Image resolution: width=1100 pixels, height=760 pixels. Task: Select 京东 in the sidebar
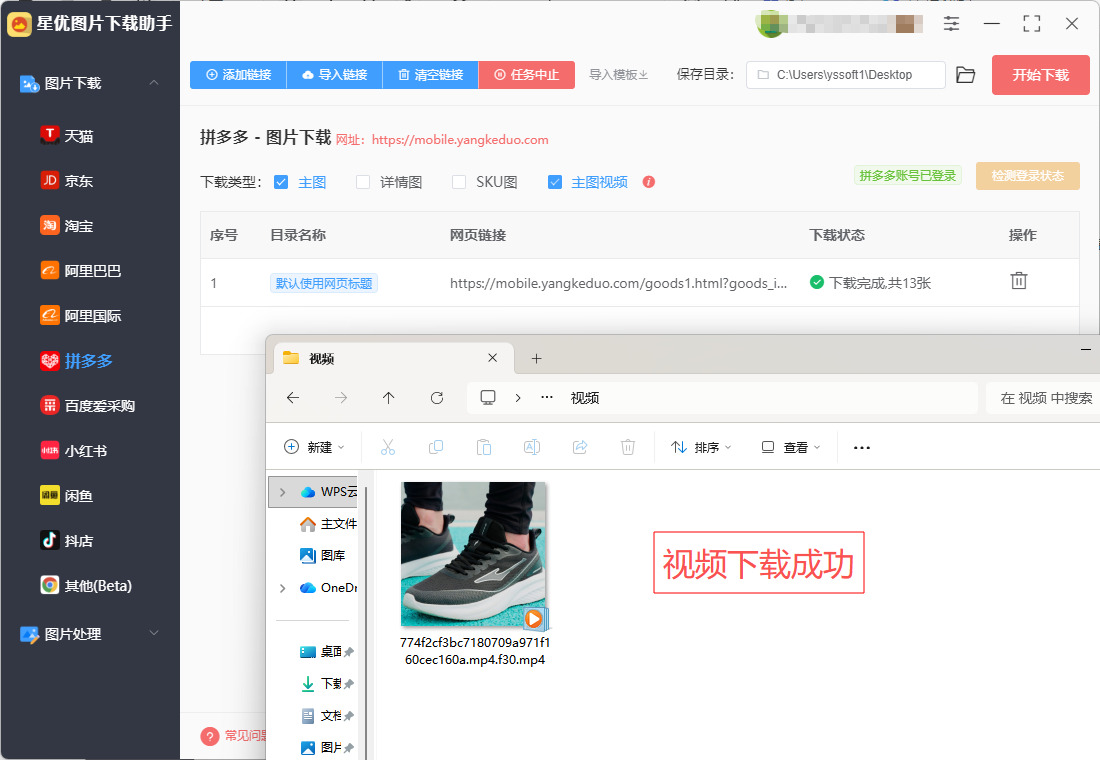[67, 180]
